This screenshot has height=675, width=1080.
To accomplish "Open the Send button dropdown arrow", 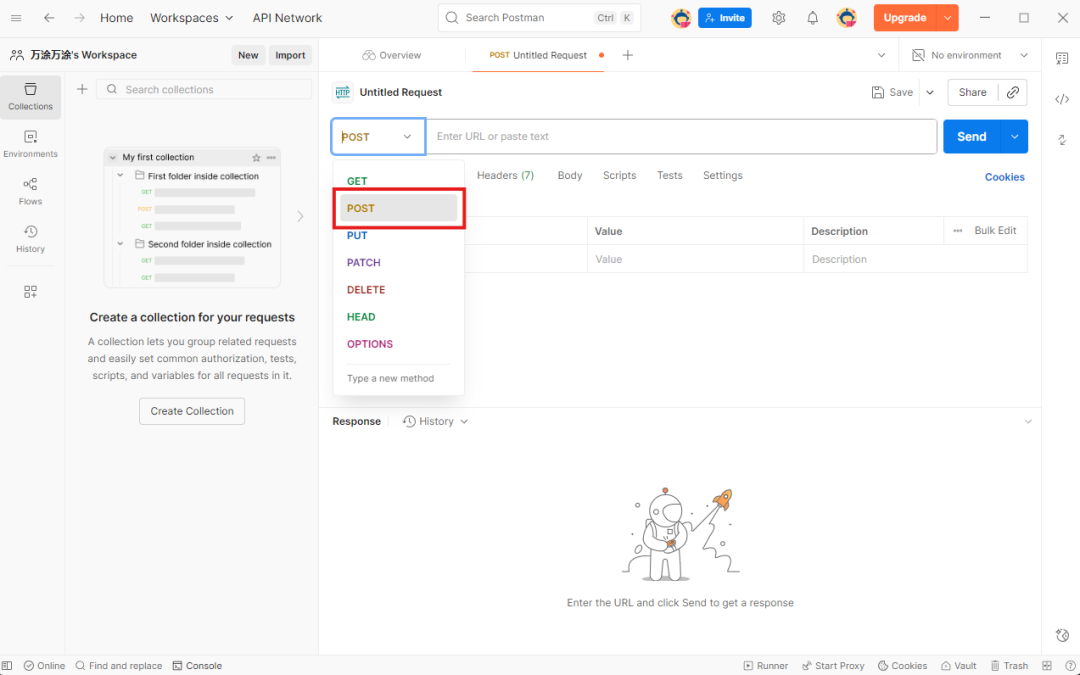I will 1015,137.
